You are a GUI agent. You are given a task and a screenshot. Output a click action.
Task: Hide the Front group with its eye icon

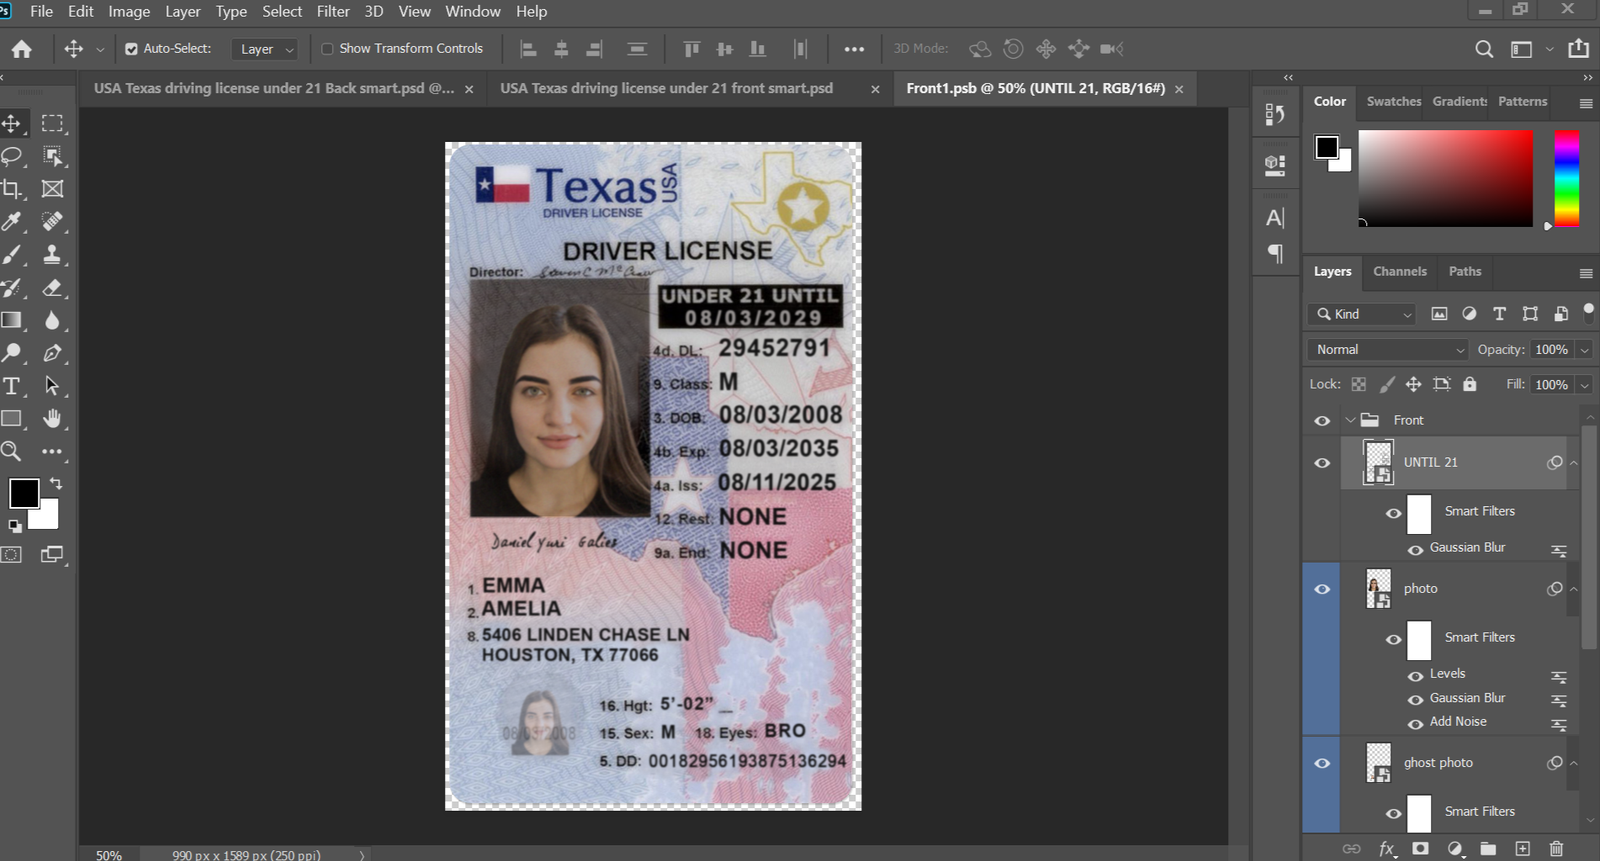tap(1322, 421)
